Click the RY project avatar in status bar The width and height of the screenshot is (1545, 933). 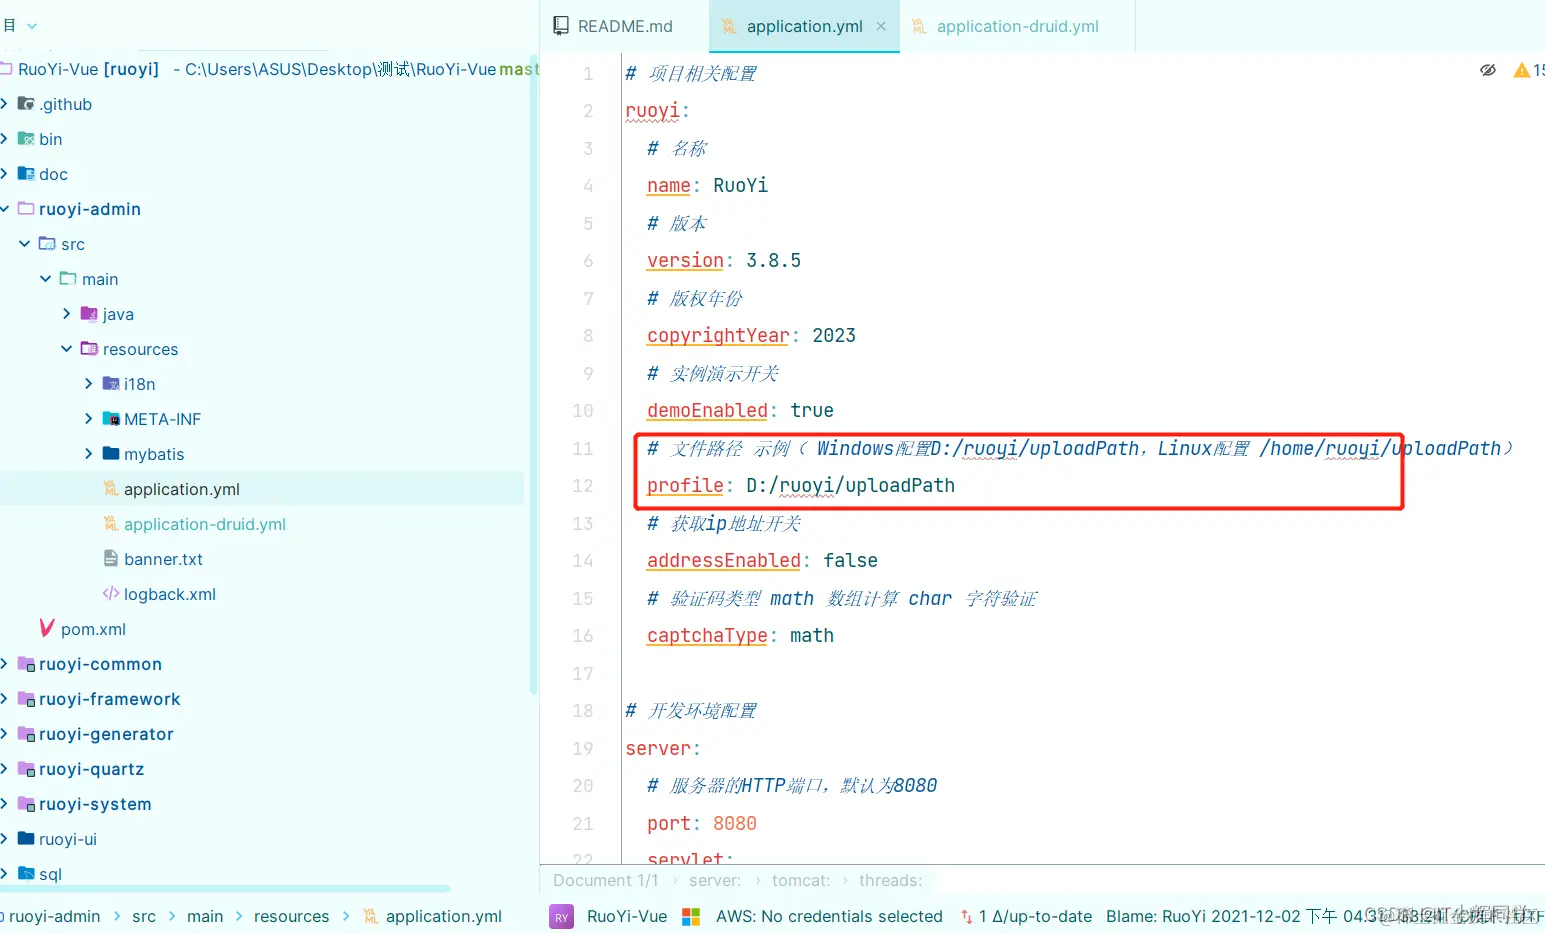561,916
